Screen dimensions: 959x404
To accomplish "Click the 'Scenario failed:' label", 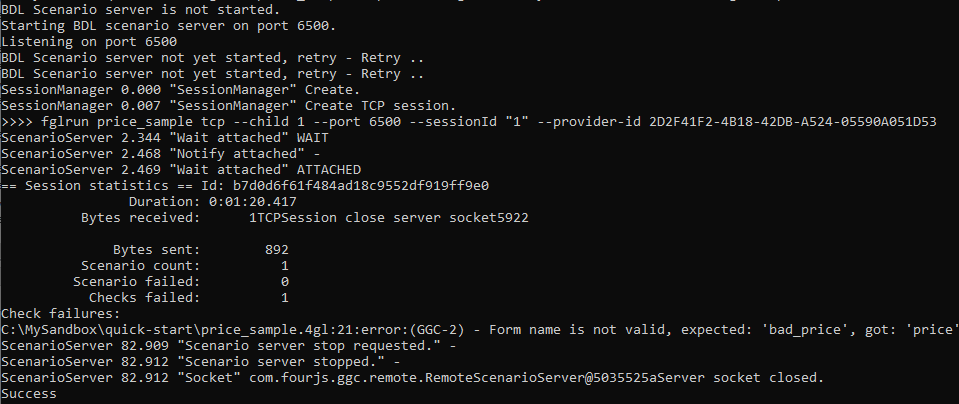I will coord(136,281).
